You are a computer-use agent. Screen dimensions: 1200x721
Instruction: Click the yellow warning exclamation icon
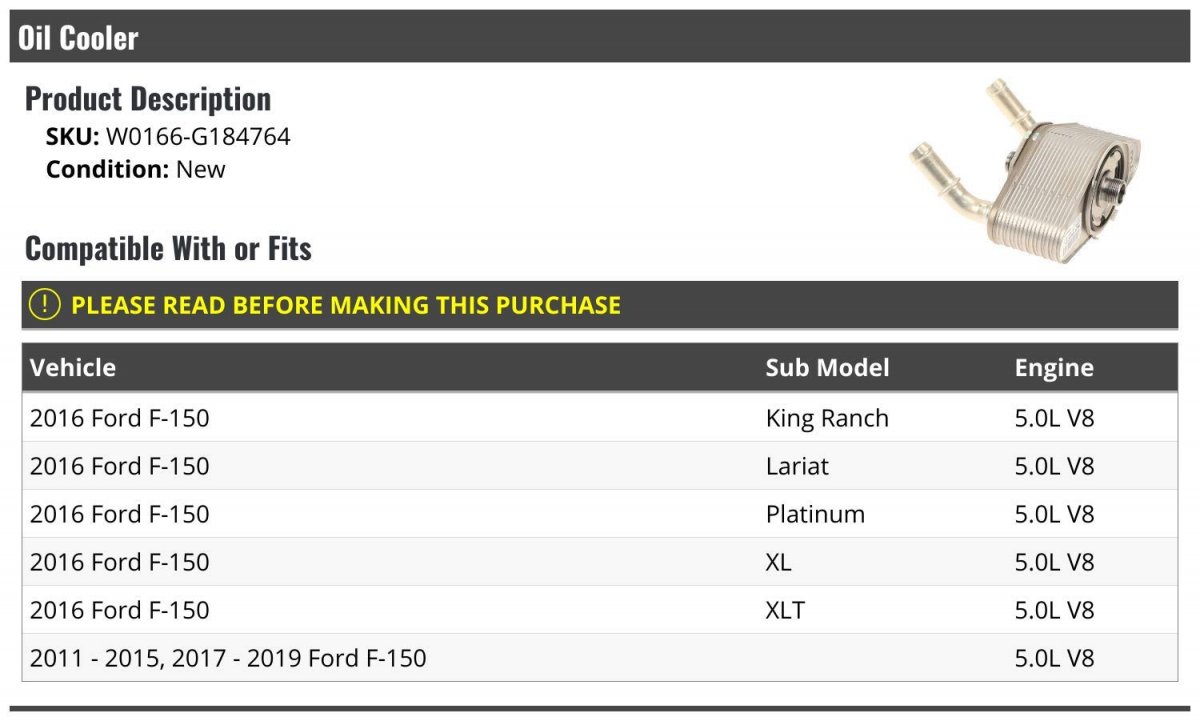click(45, 305)
